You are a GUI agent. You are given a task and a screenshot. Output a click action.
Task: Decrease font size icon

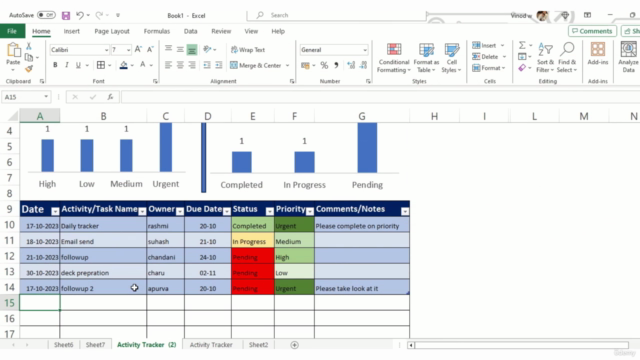150,49
